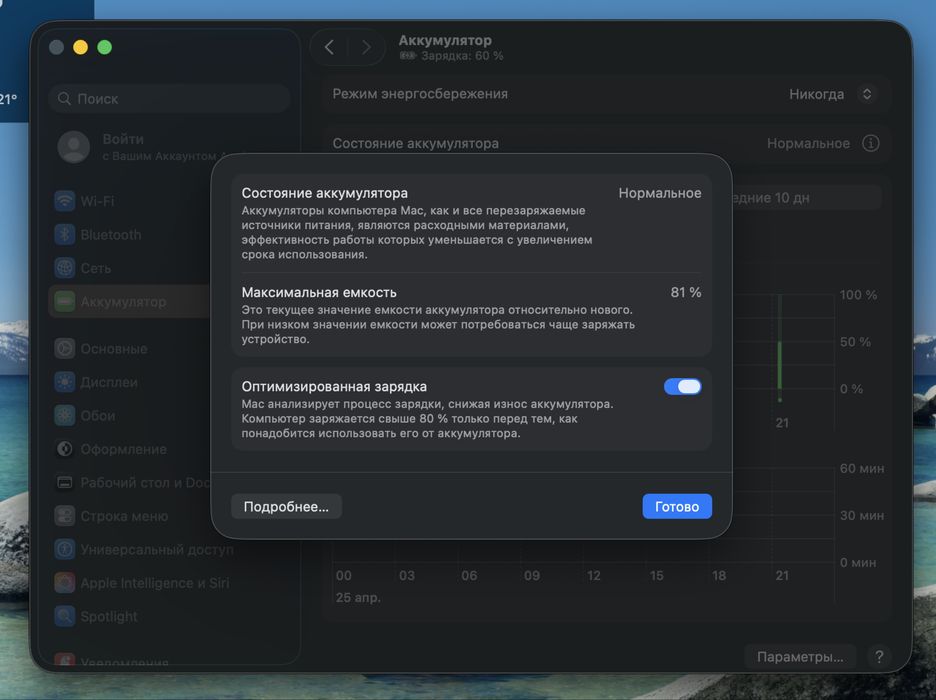
Task: Click the Нормальное value in the dialog
Action: coord(660,193)
